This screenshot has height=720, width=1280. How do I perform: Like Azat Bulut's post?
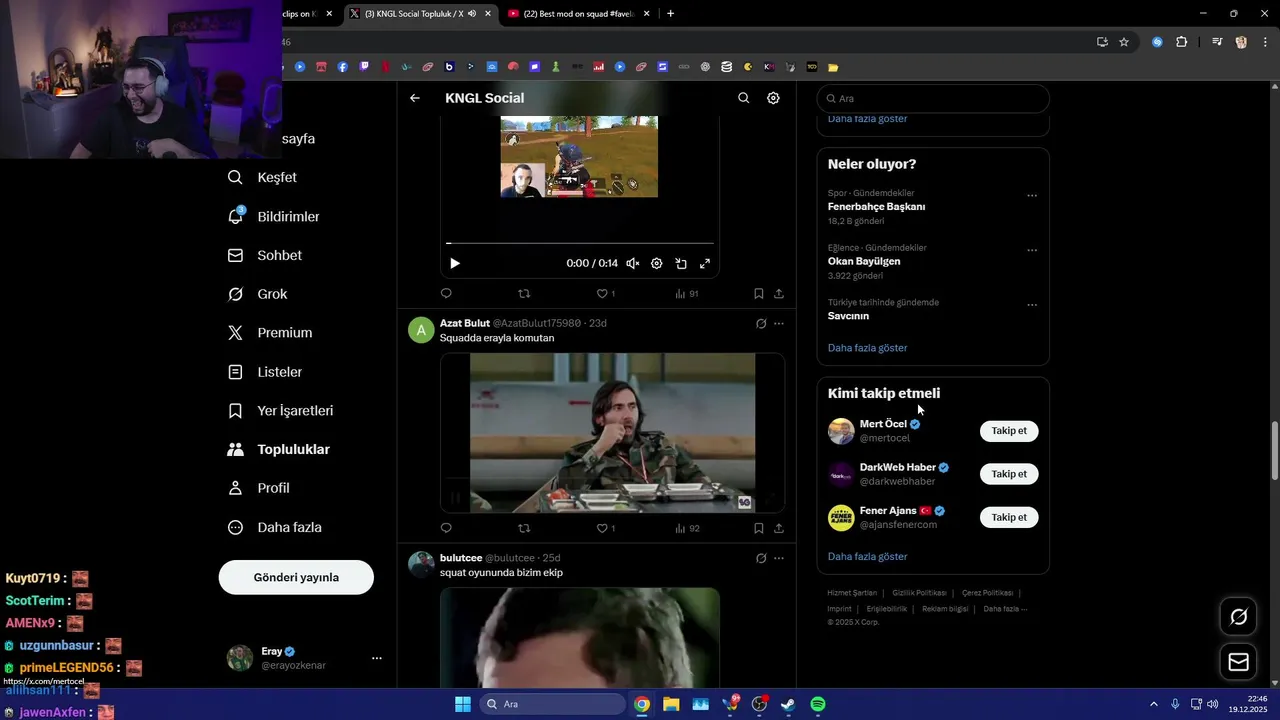[606, 528]
